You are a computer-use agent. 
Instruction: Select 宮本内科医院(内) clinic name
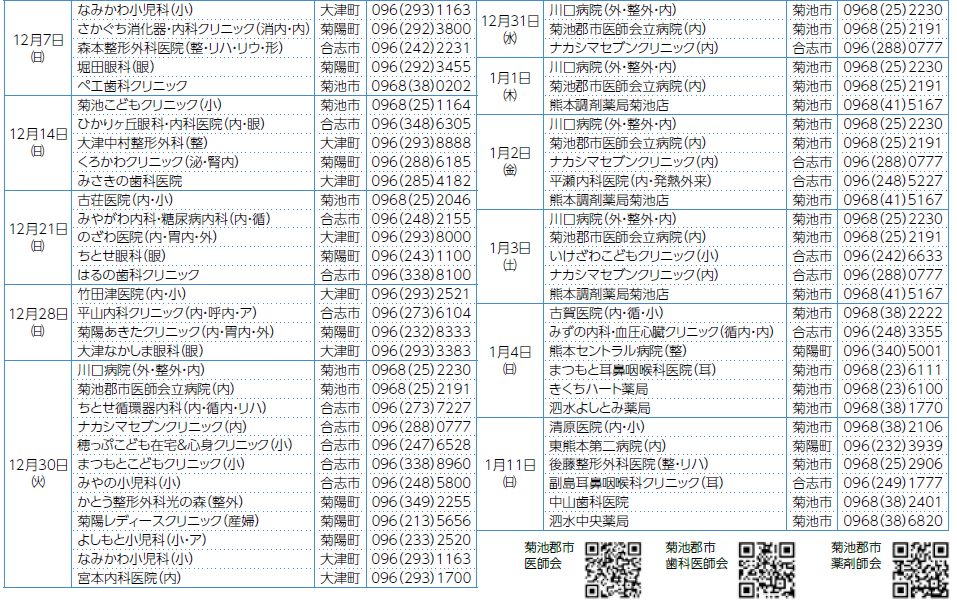129,578
